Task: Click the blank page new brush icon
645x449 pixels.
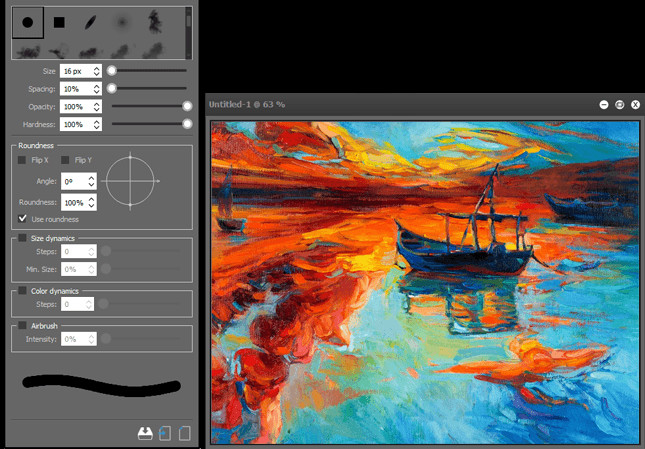Action: tap(185, 433)
